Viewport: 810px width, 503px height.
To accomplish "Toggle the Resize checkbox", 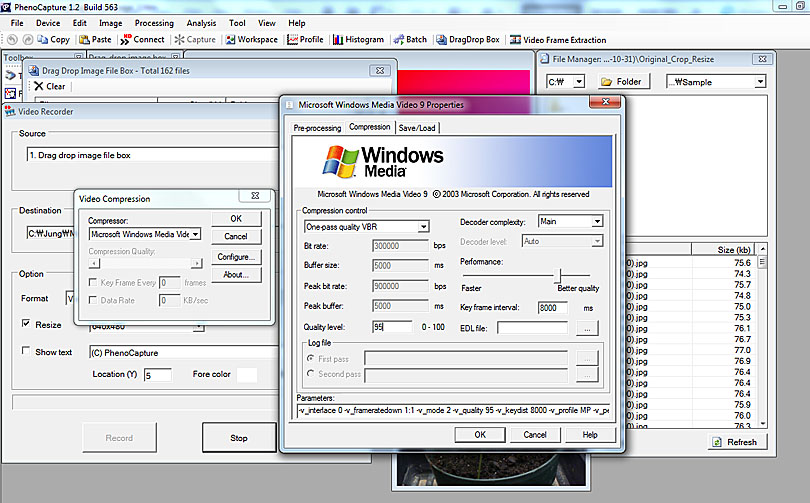I will click(x=27, y=324).
